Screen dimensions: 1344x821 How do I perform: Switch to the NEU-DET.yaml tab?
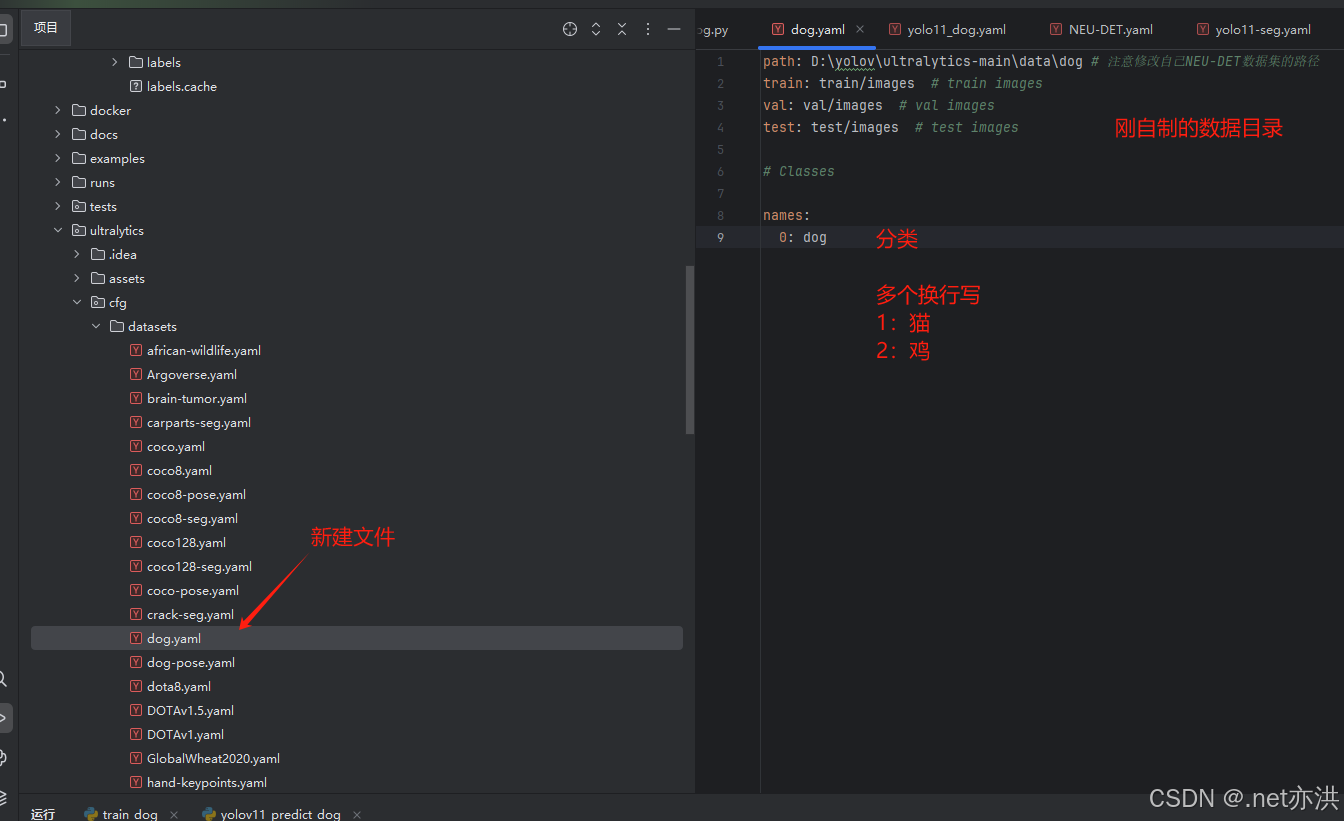tap(1110, 29)
